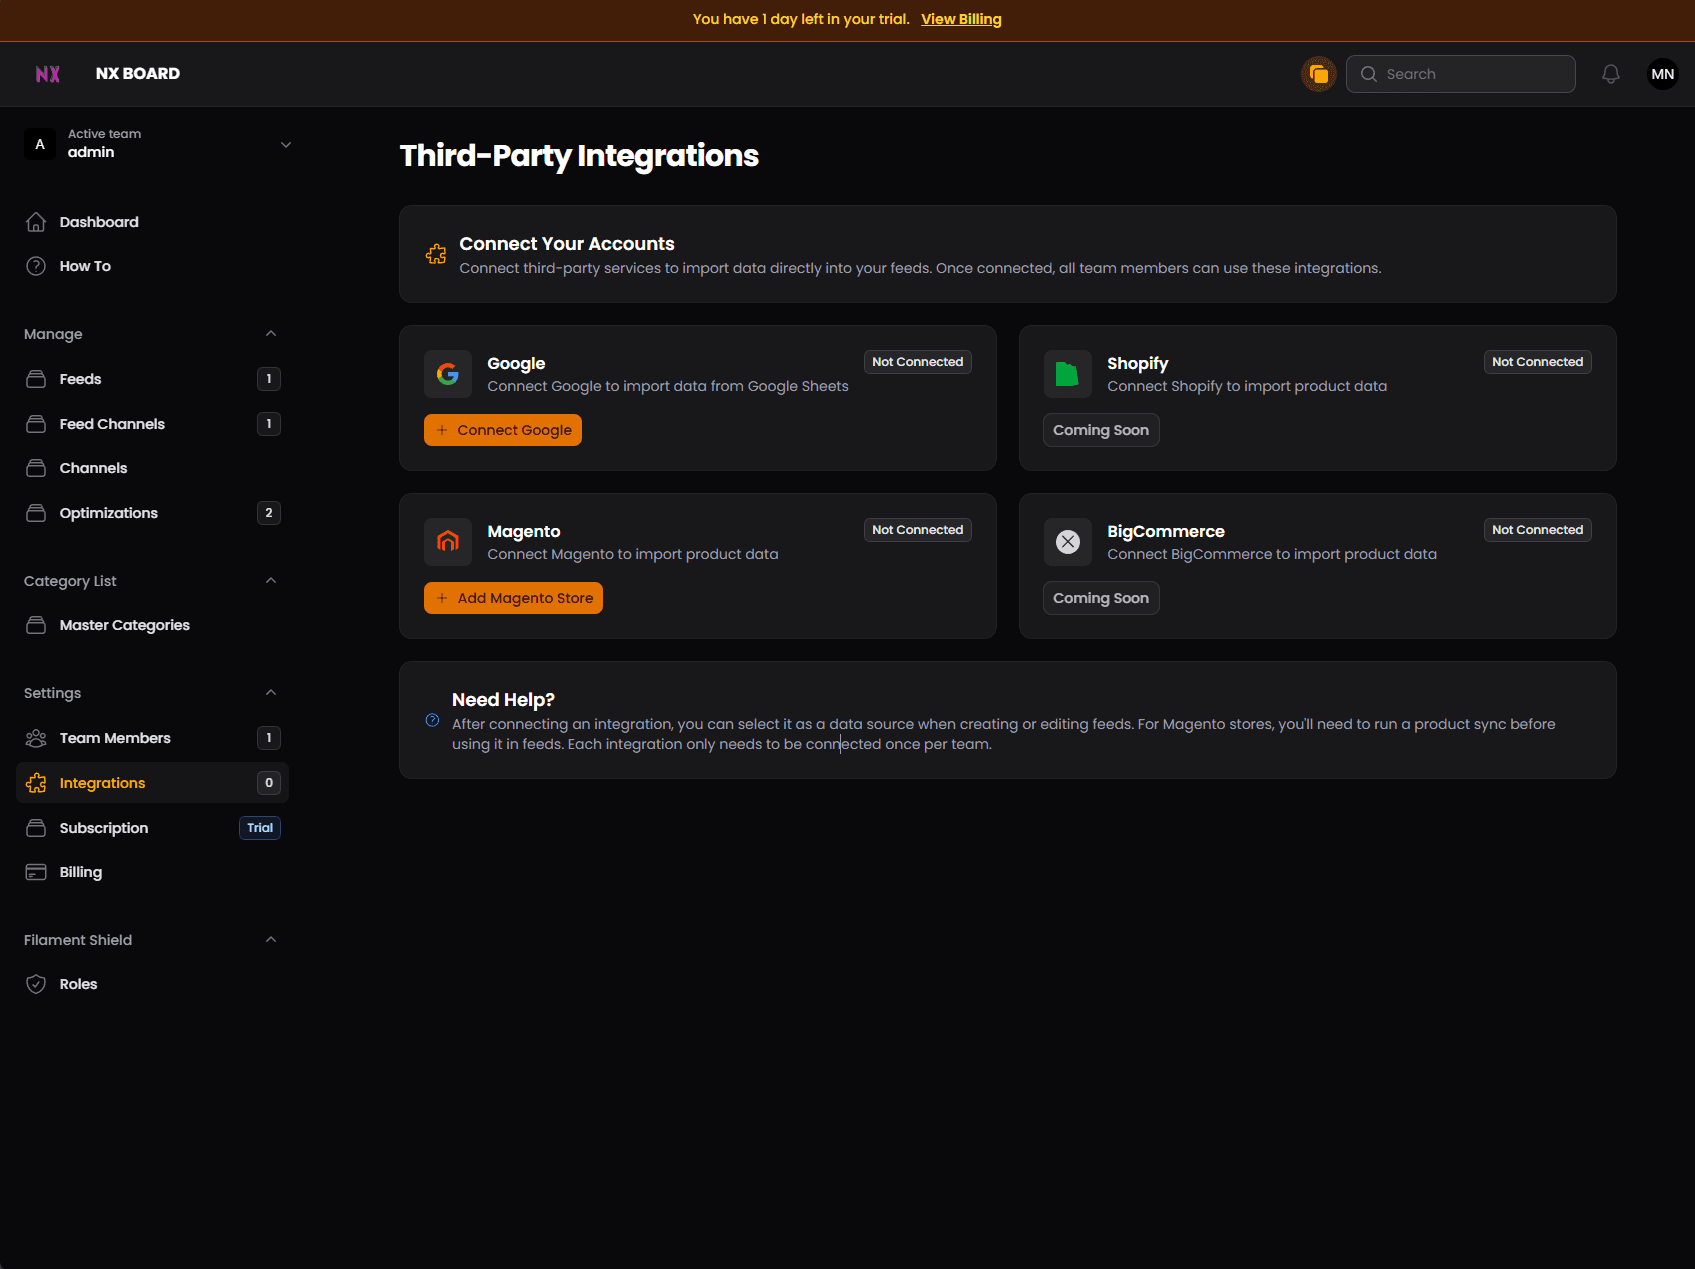Open the Integrations puzzle icon in sidebar
This screenshot has width=1695, height=1269.
tap(36, 783)
